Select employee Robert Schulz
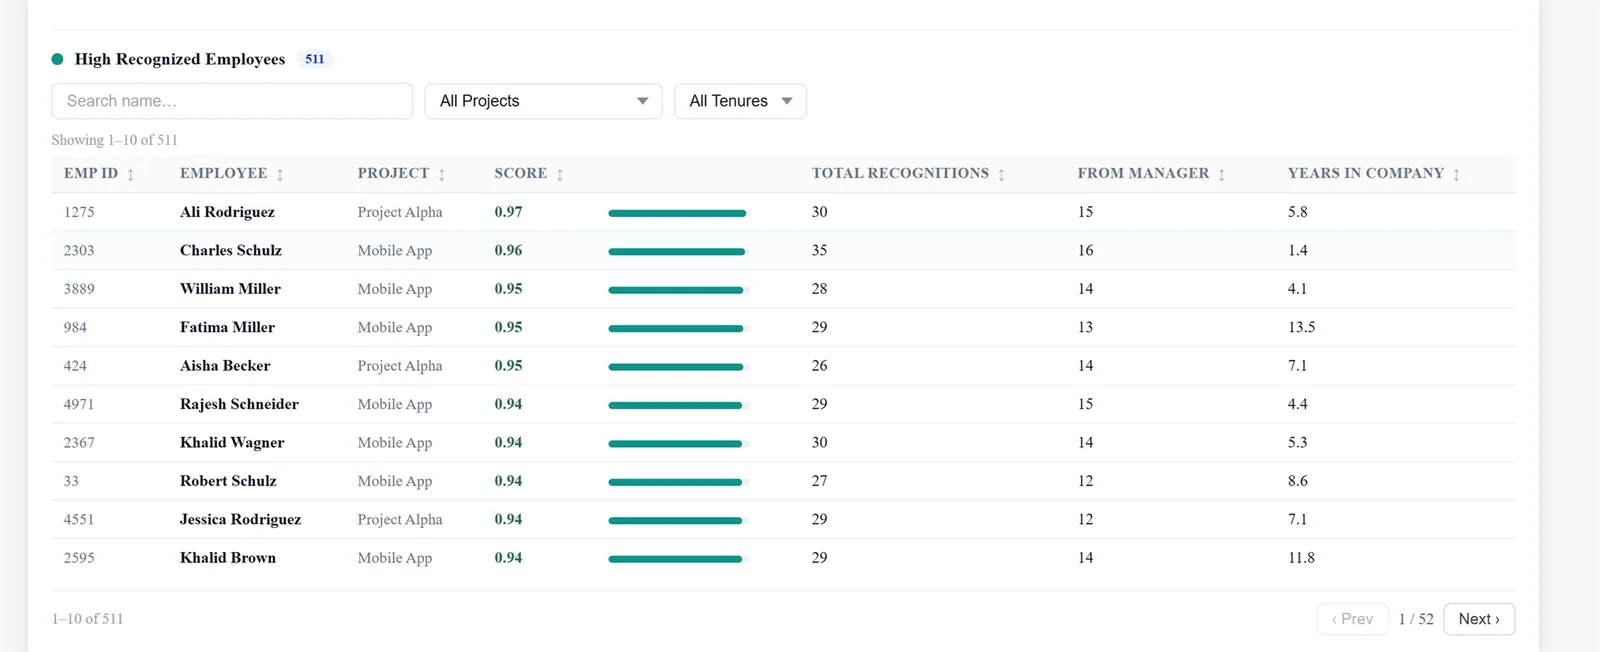Viewport: 1600px width, 652px height. tap(228, 481)
